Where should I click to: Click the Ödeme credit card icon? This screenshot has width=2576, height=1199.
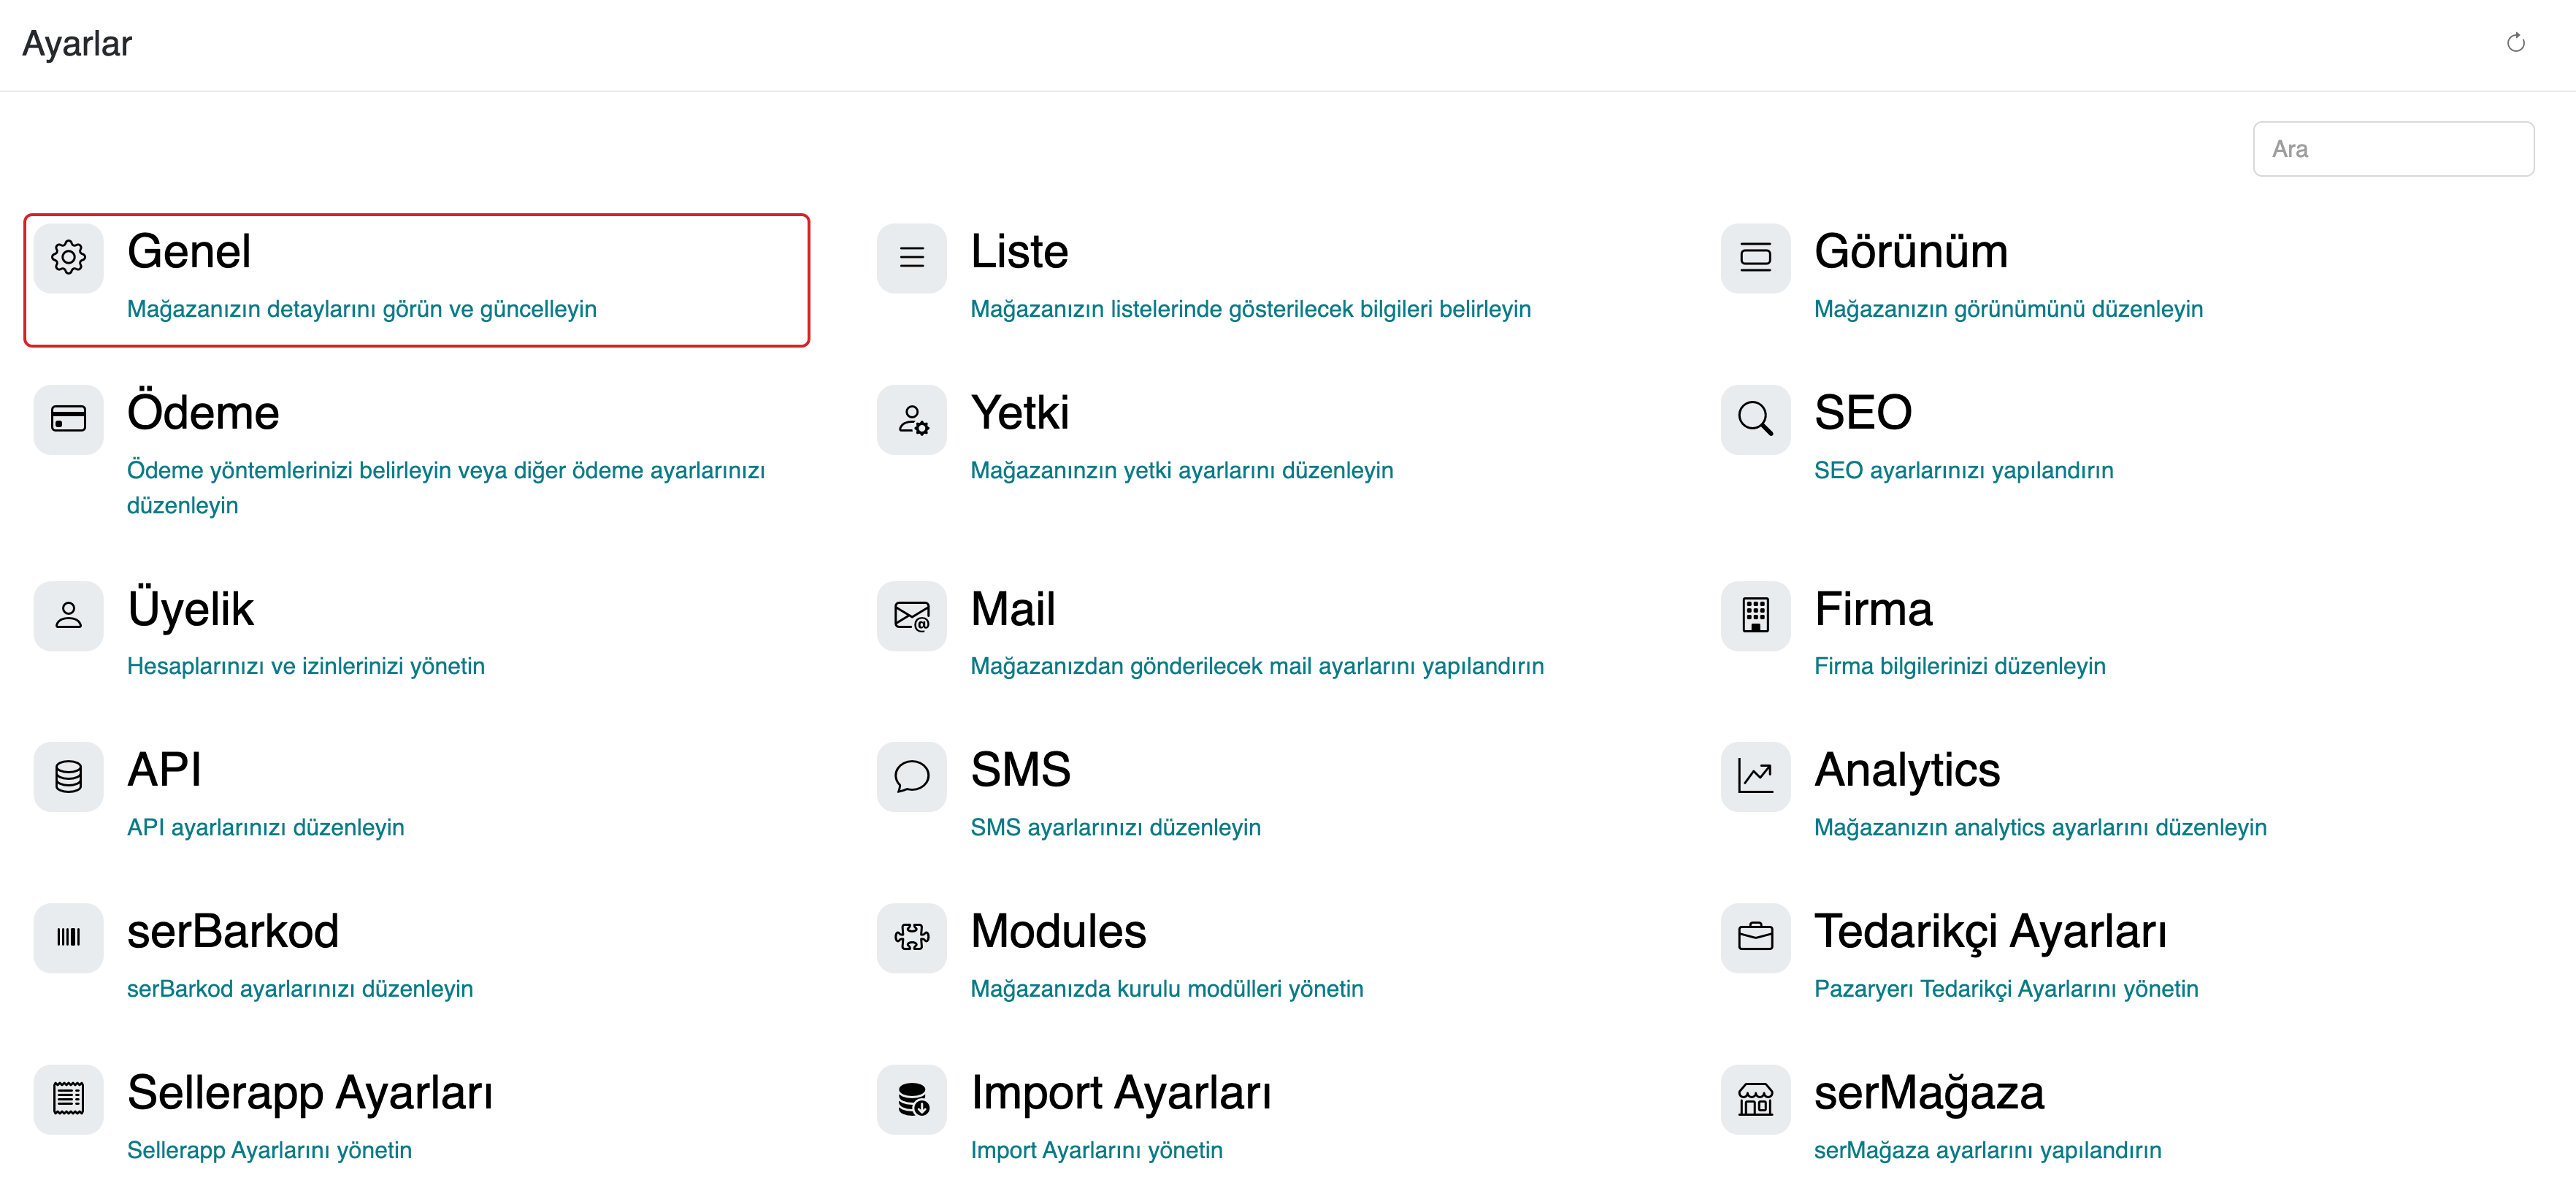(68, 419)
